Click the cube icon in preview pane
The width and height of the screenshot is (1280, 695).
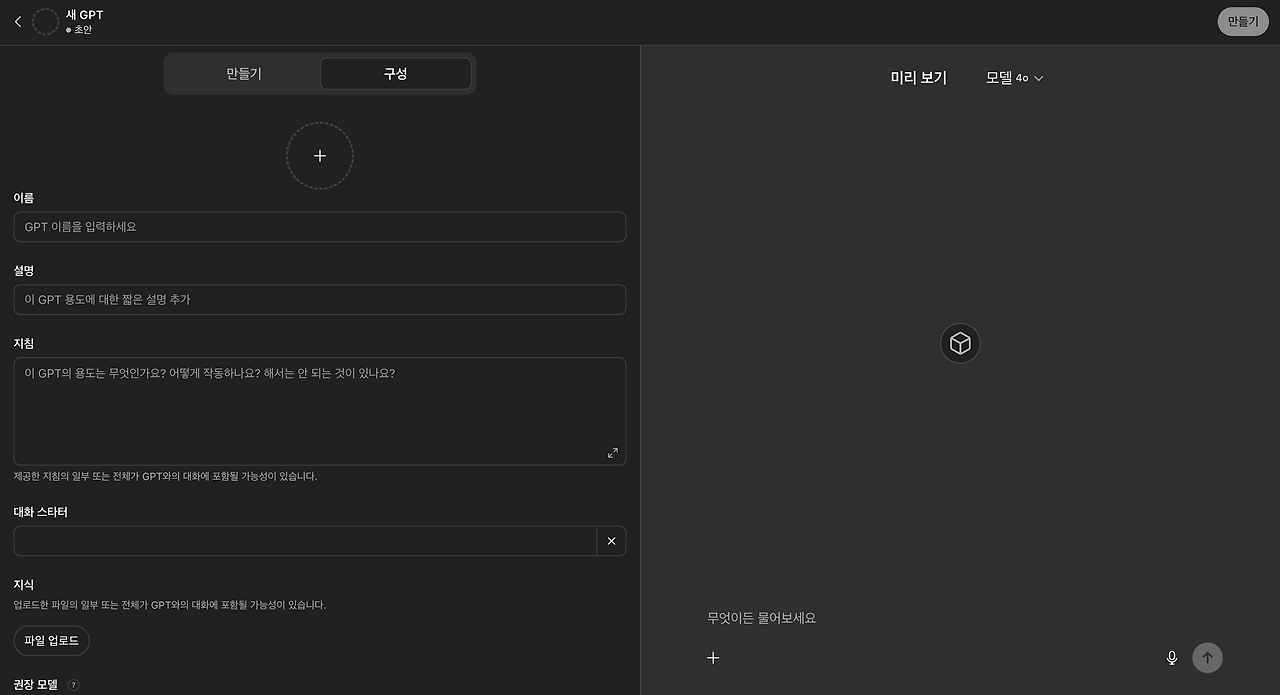click(x=960, y=344)
